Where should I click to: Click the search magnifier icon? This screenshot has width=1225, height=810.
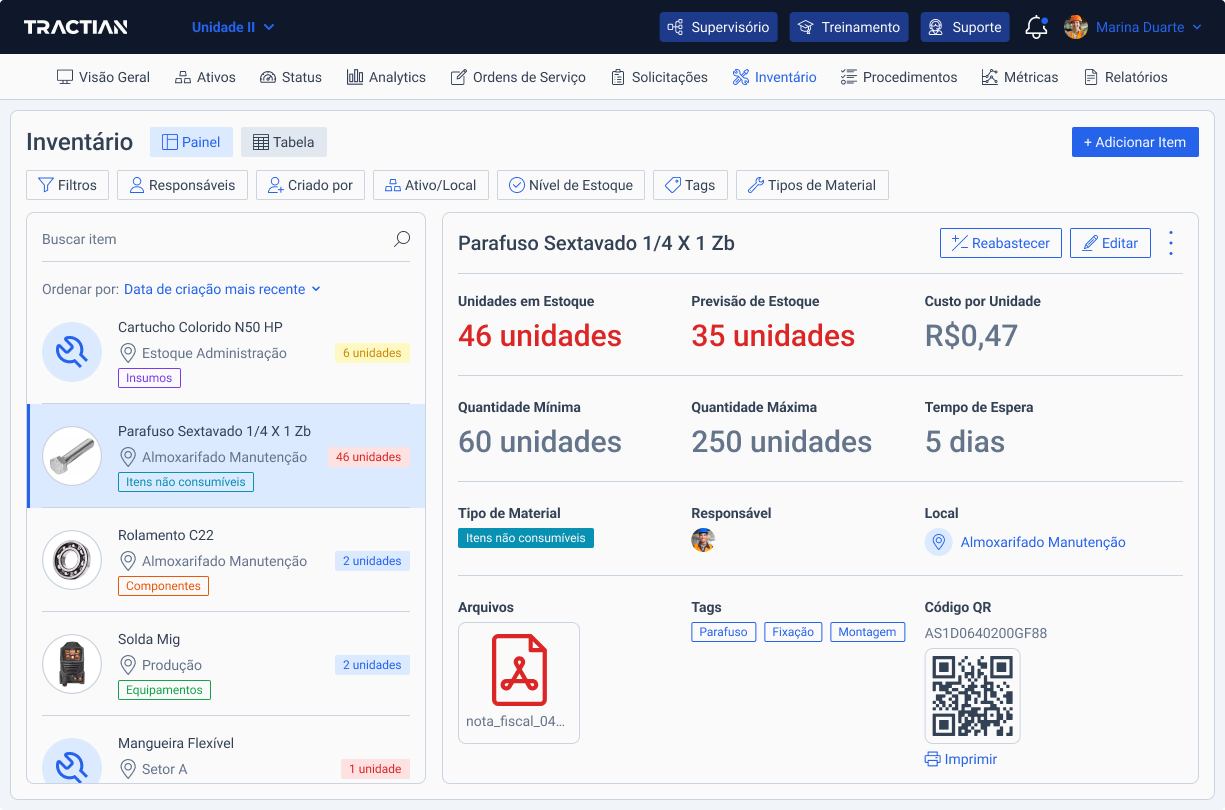tap(401, 239)
